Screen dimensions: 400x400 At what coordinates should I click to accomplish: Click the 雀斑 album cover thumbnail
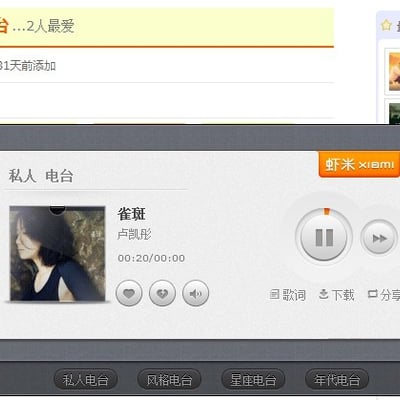click(57, 254)
